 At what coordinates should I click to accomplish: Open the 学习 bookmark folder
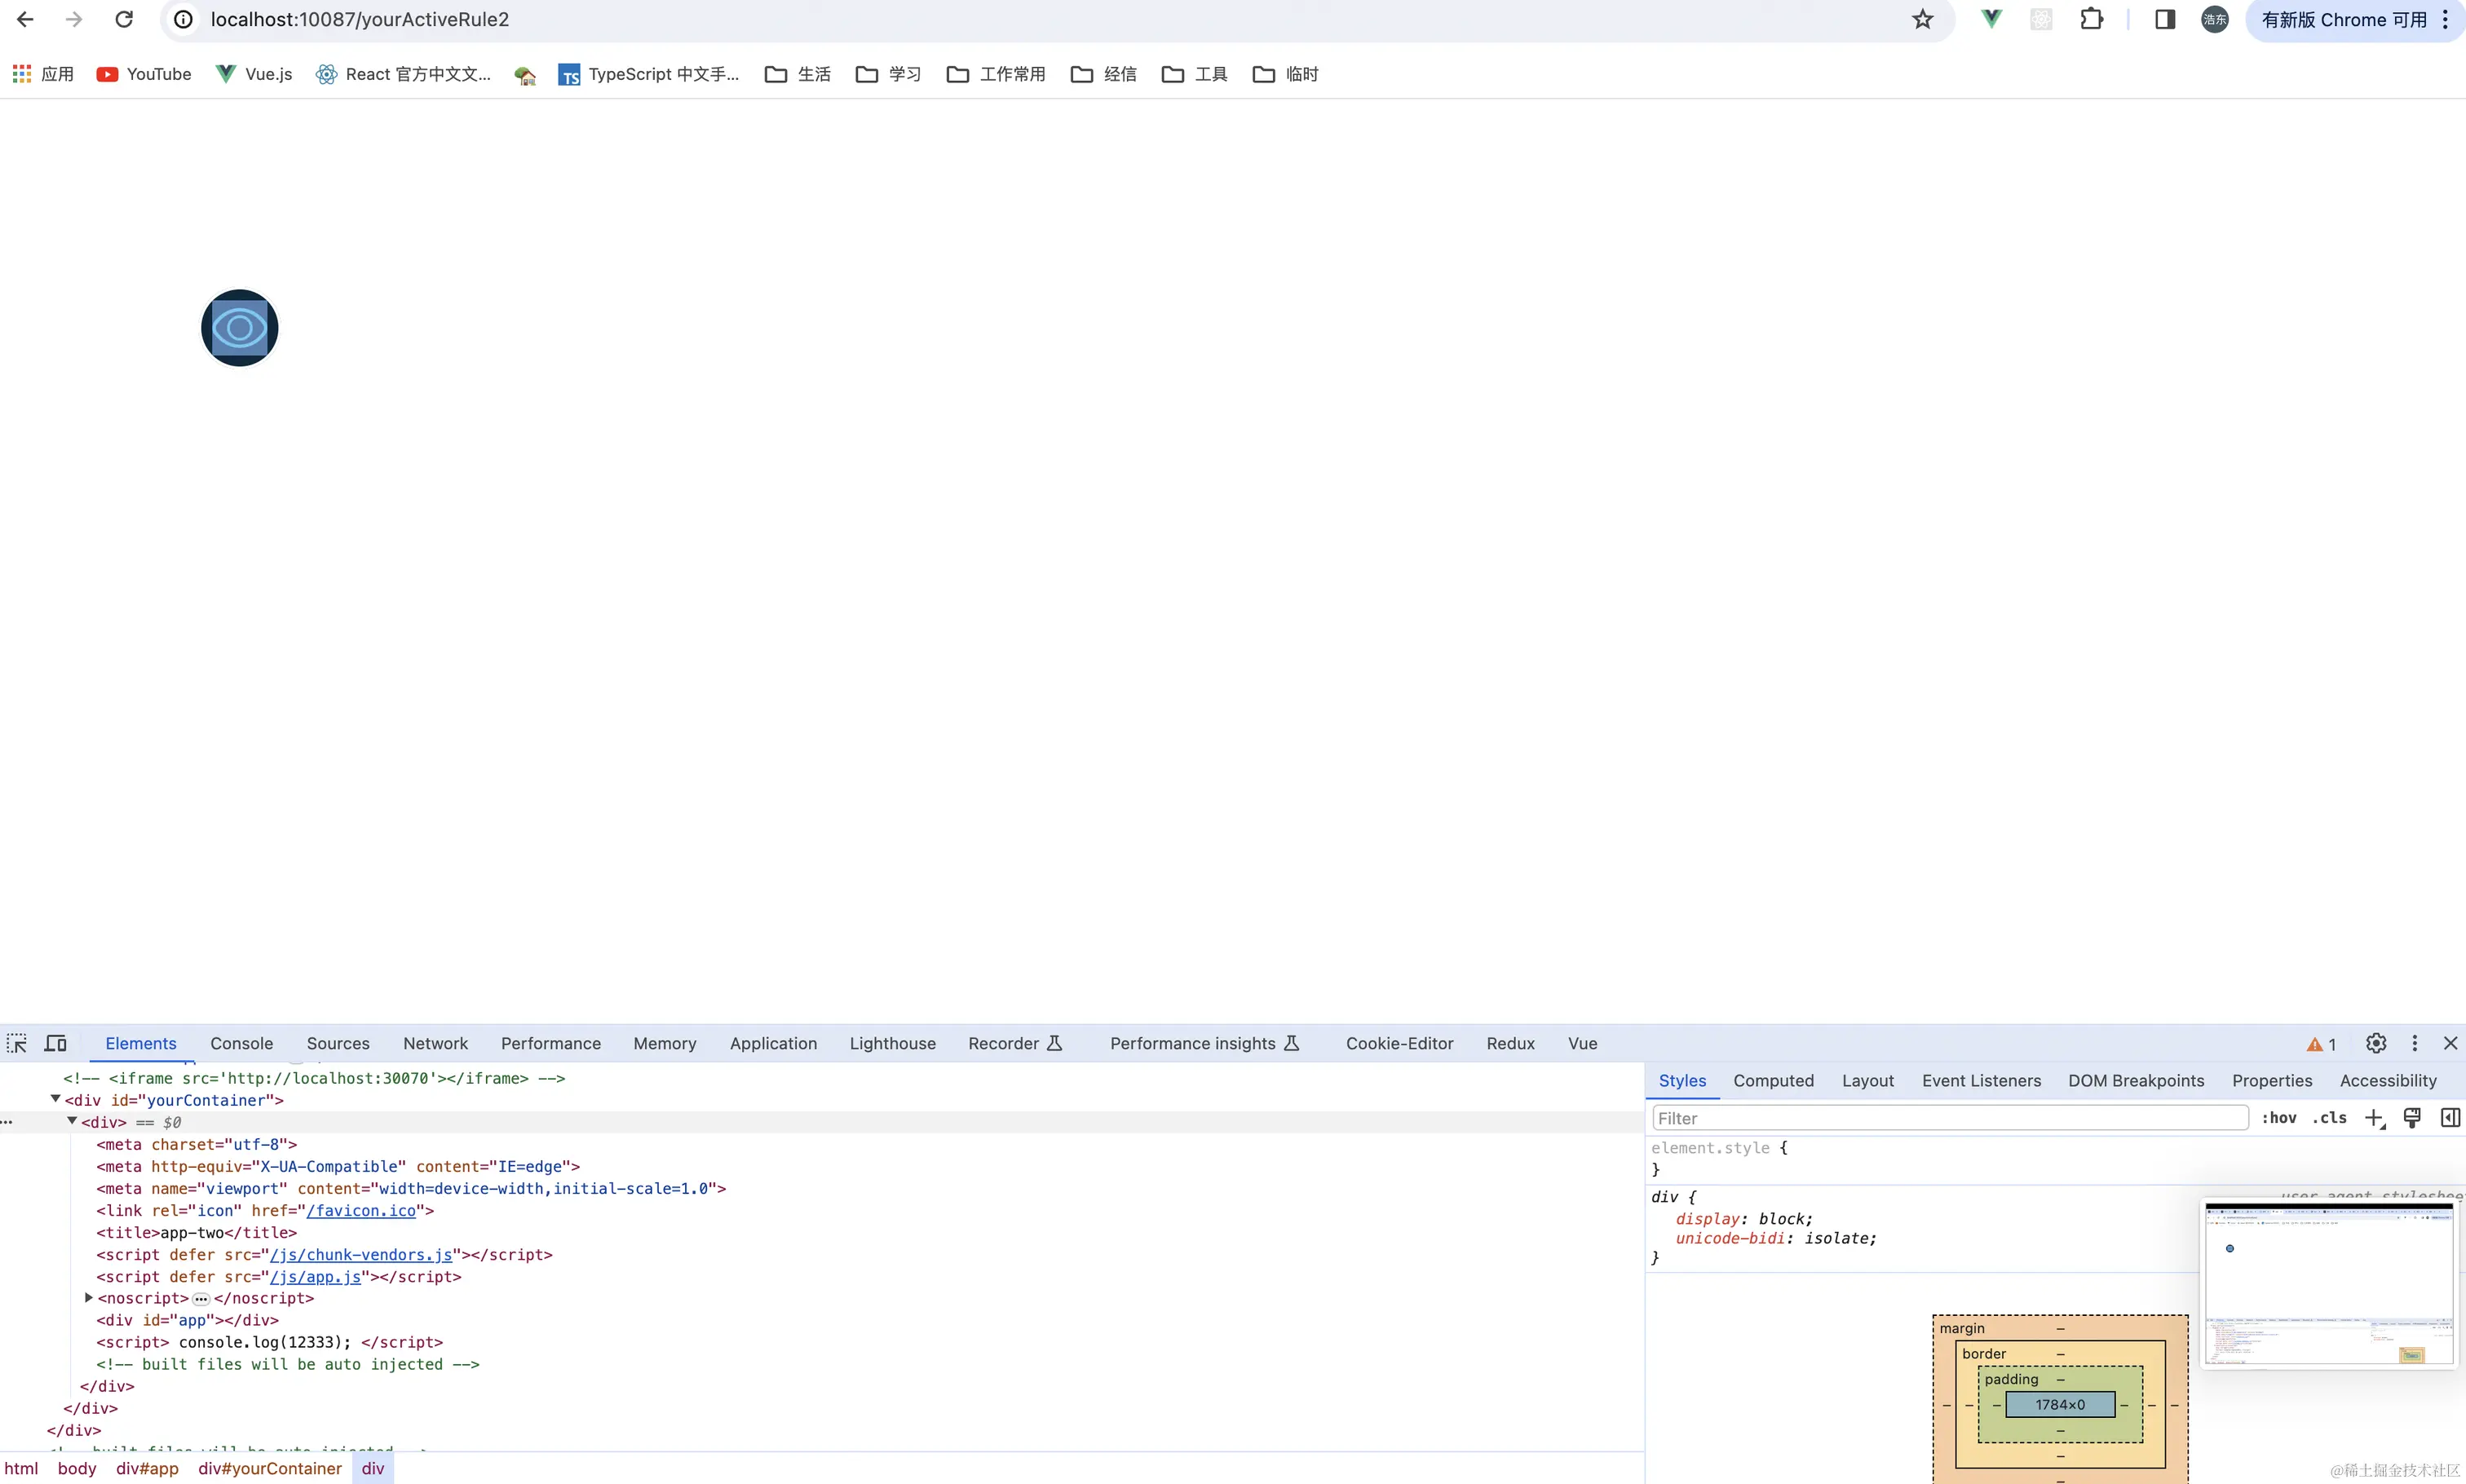tap(889, 74)
